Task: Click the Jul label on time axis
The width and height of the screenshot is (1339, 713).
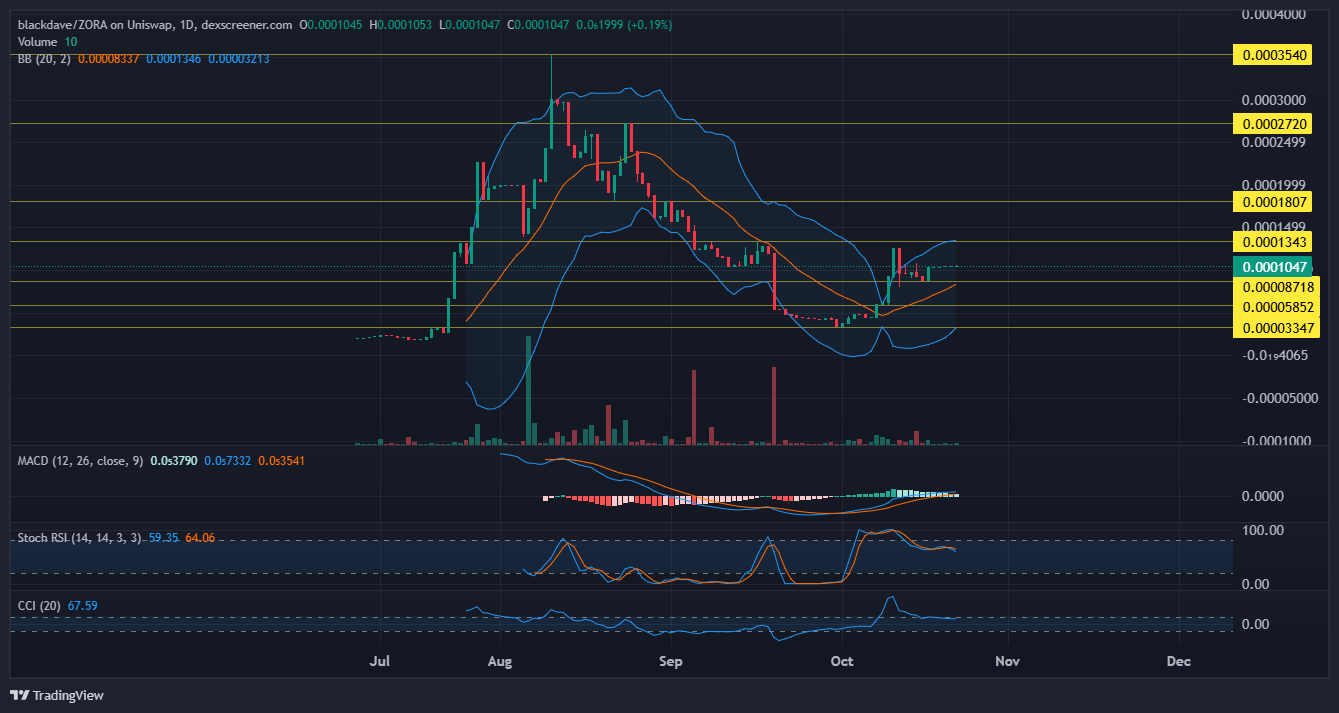Action: click(379, 661)
